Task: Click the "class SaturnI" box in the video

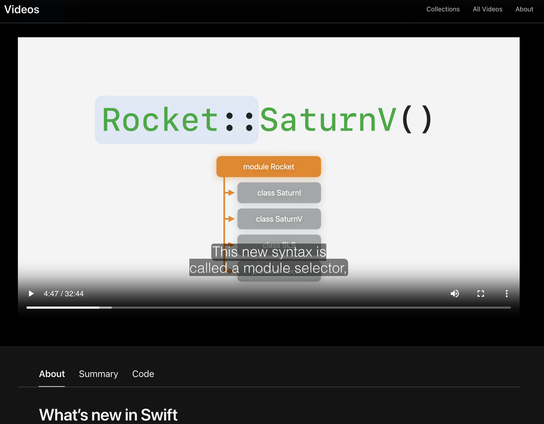Action: coord(279,193)
